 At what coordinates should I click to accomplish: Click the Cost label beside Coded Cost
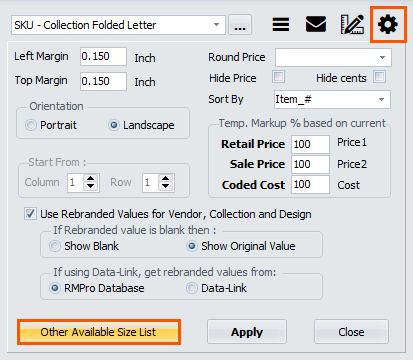(349, 185)
